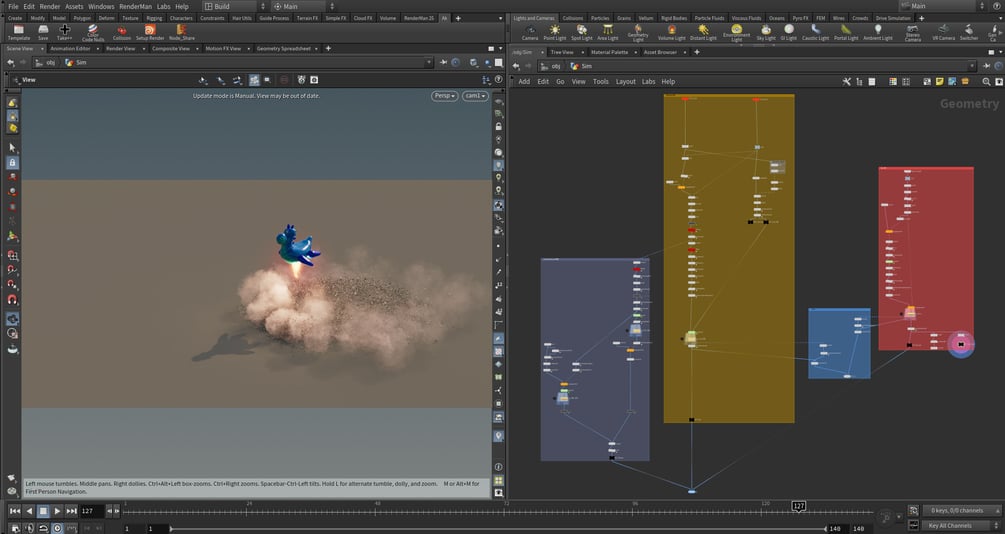Open the cam1 camera dropdown
The height and width of the screenshot is (534, 1005).
[475, 96]
